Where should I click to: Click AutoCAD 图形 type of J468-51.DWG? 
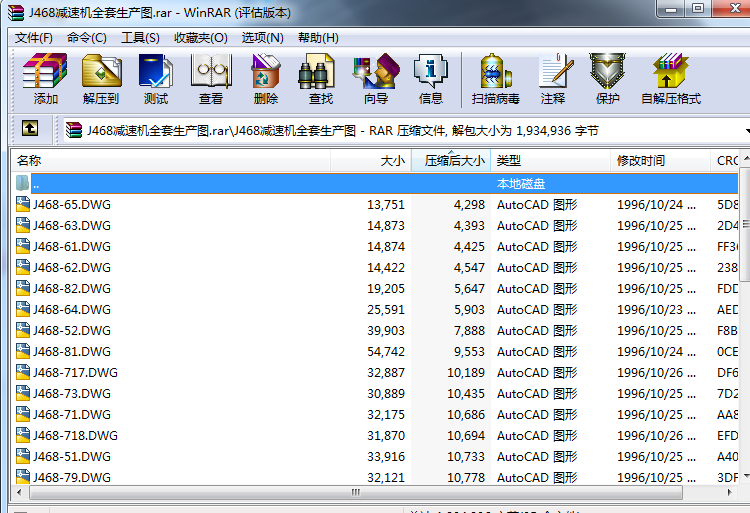click(537, 457)
